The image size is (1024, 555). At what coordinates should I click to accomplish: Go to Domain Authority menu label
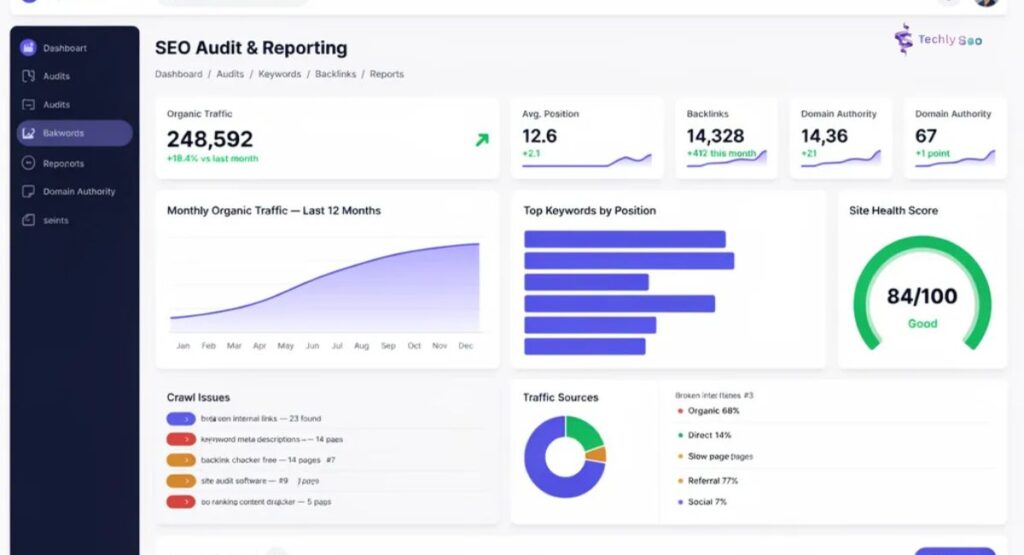point(79,191)
